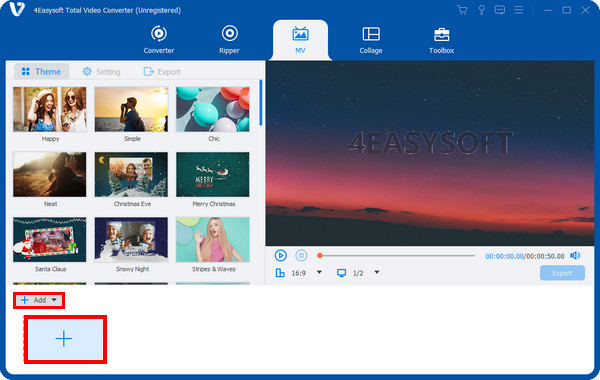
Task: Click the 1/2 quality value
Action: [358, 273]
